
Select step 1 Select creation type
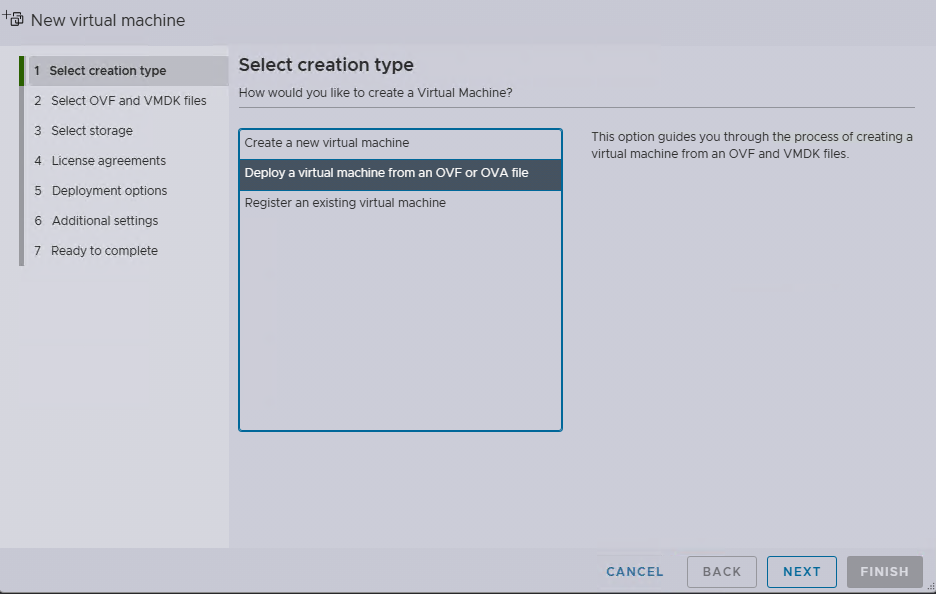pyautogui.click(x=107, y=71)
